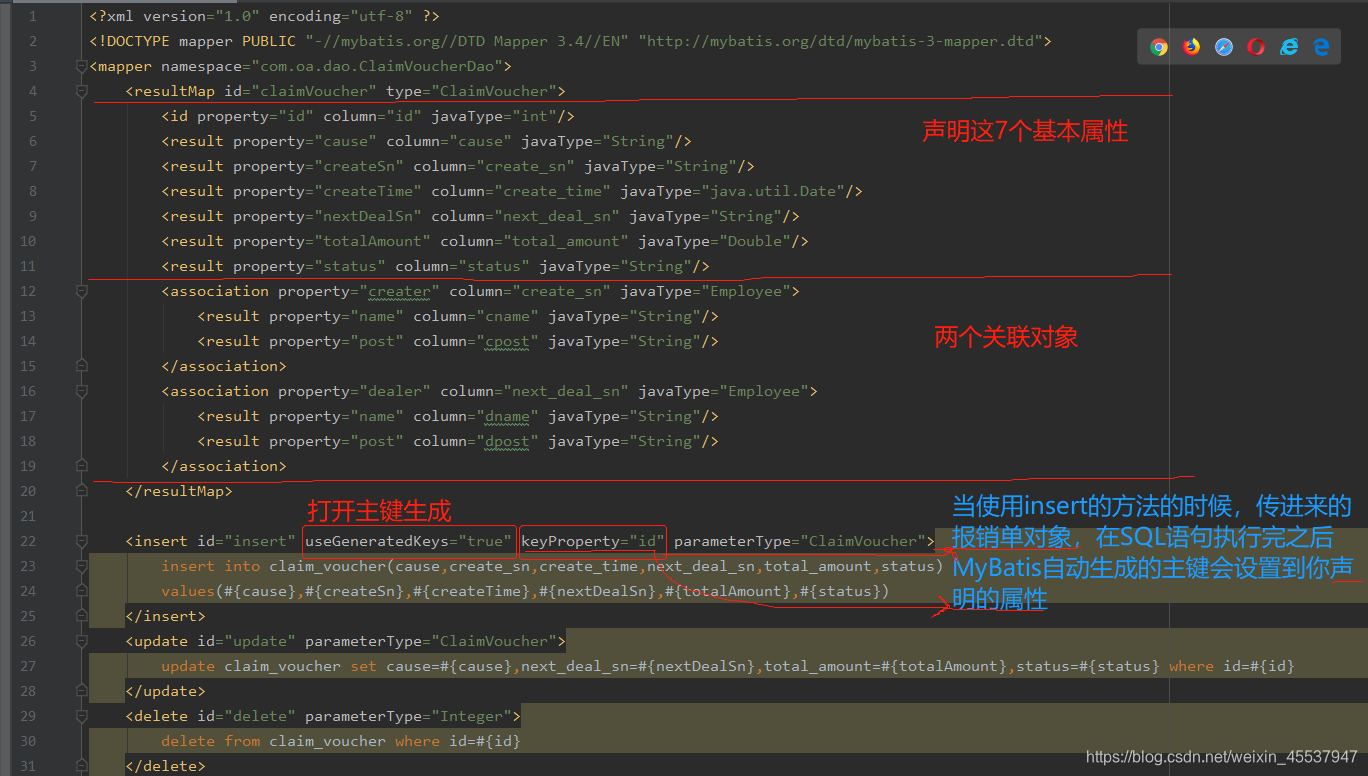Open preview in Edge browser icon
1368x776 pixels.
[1322, 47]
